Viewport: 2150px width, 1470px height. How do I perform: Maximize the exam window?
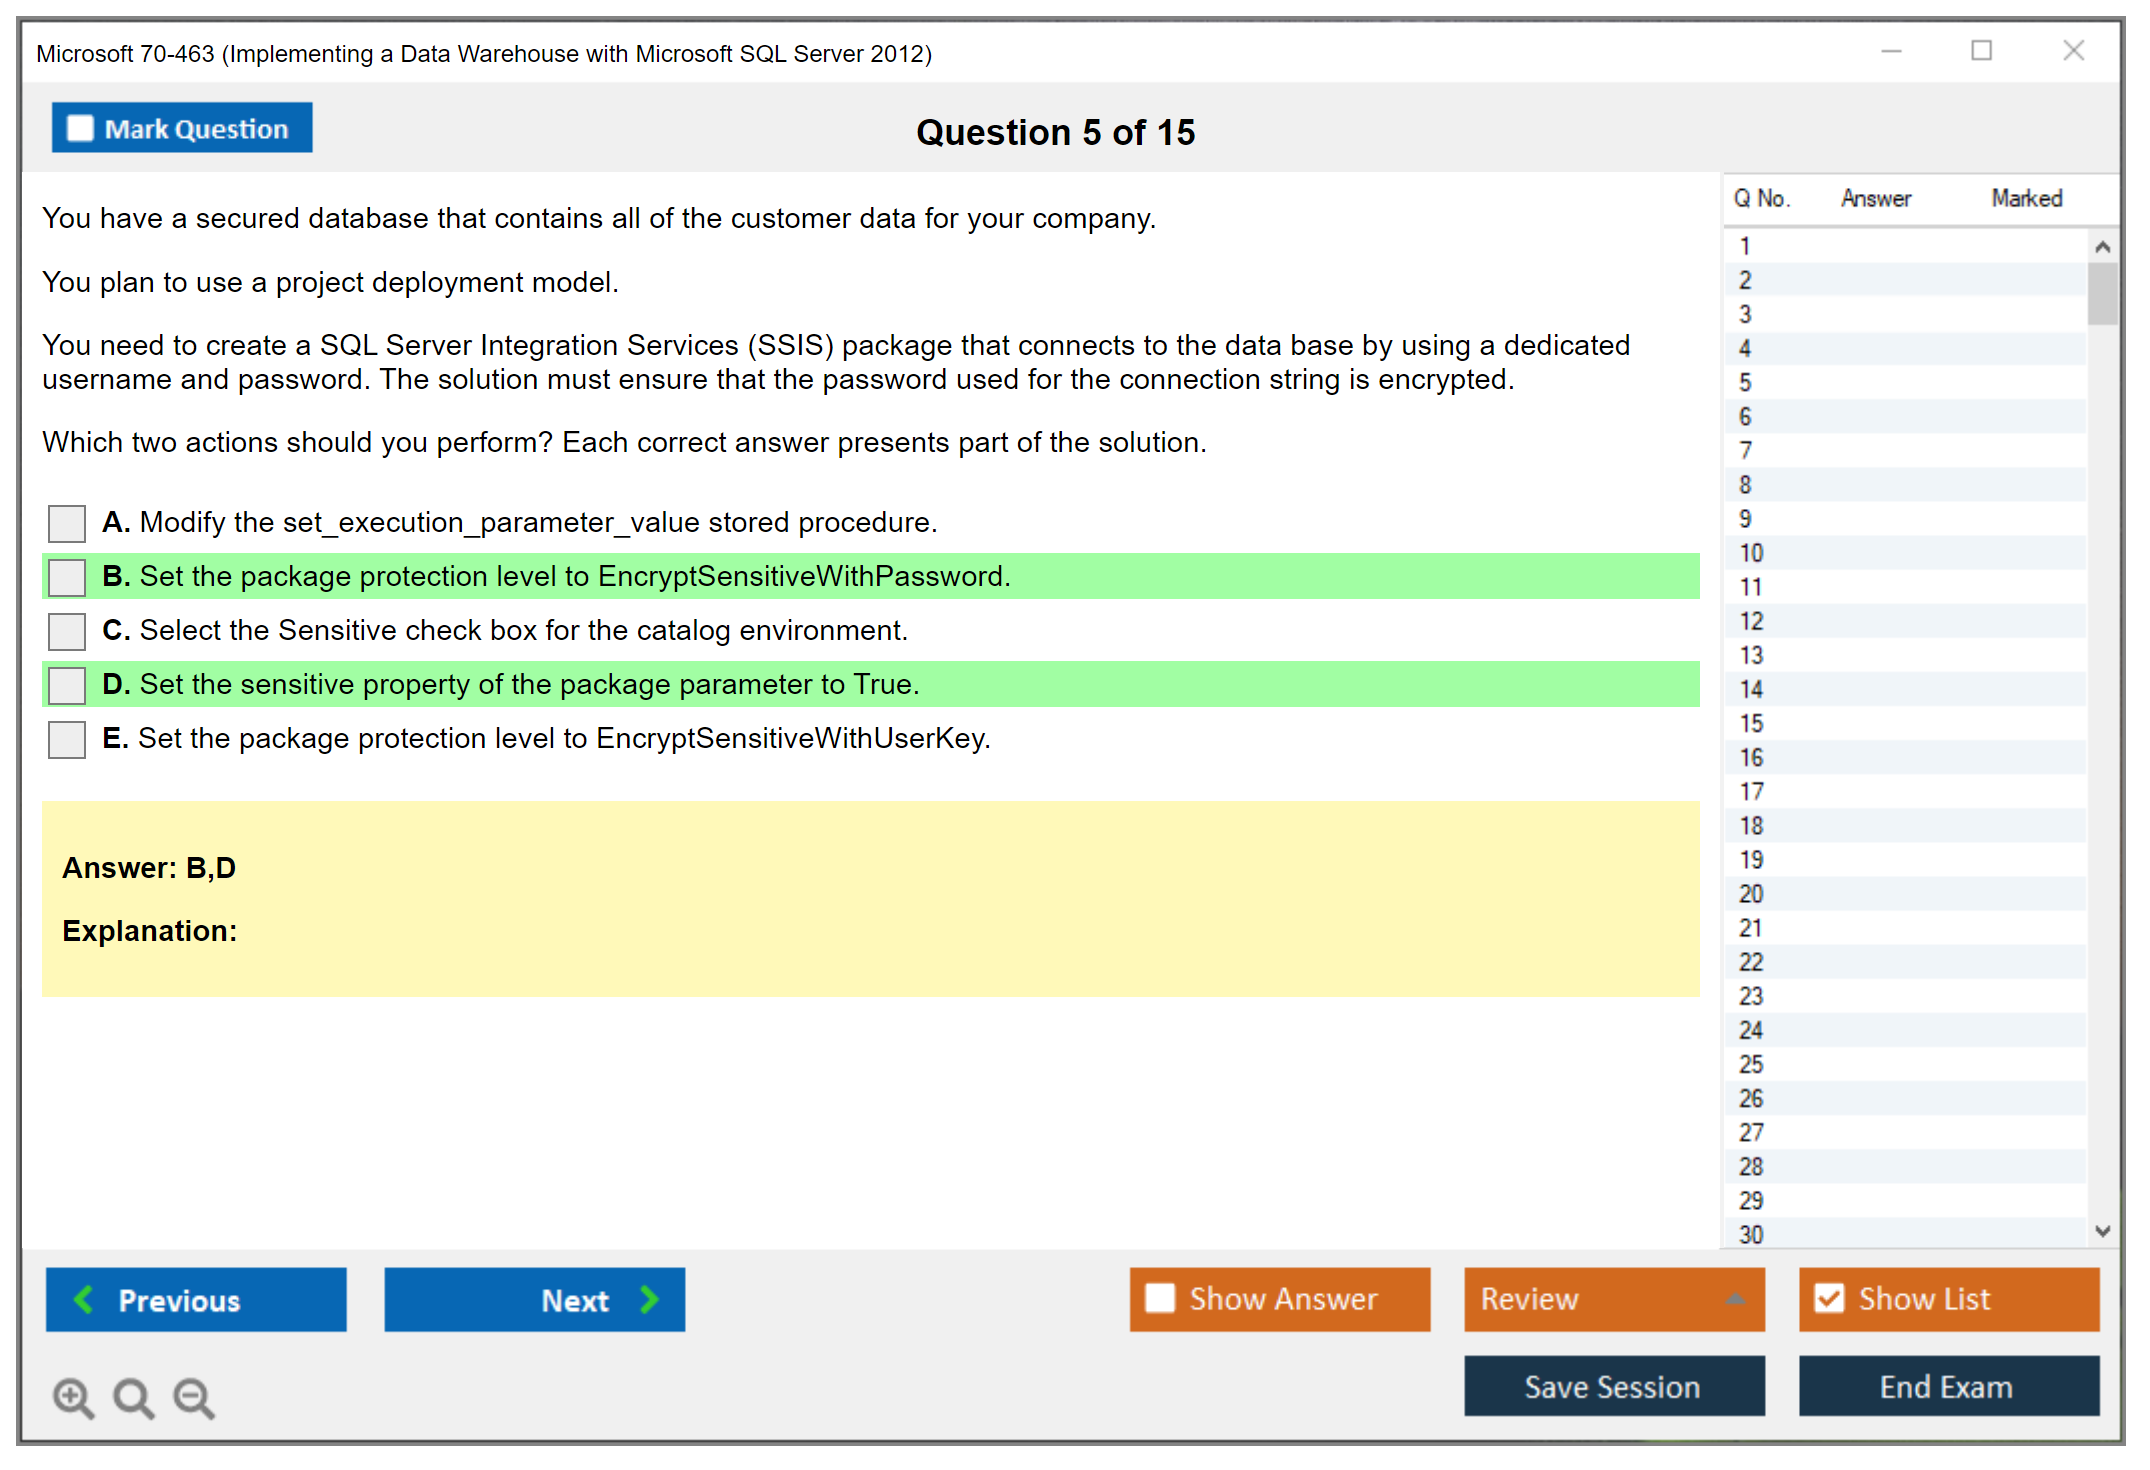(1981, 51)
